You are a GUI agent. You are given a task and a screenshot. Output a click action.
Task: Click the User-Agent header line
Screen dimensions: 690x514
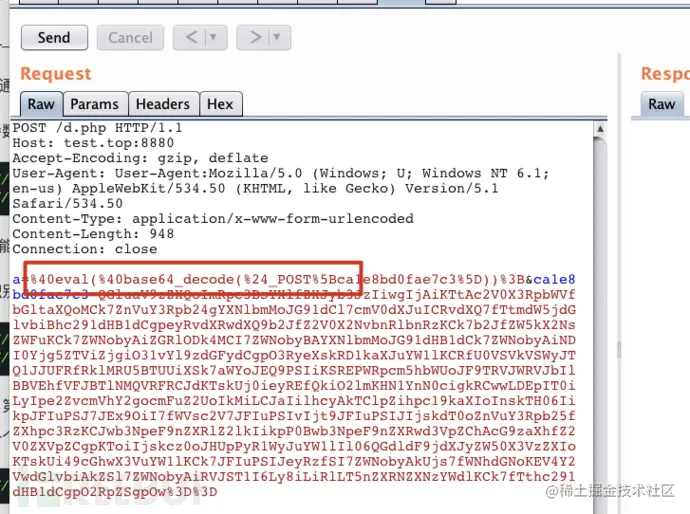281,173
